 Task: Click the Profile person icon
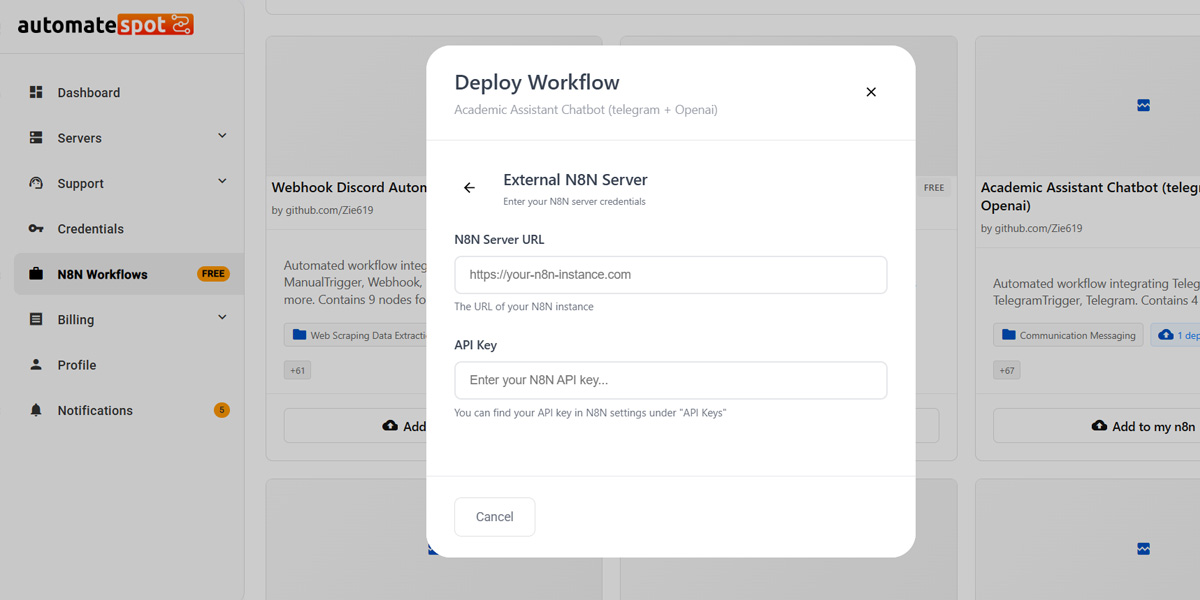point(36,365)
